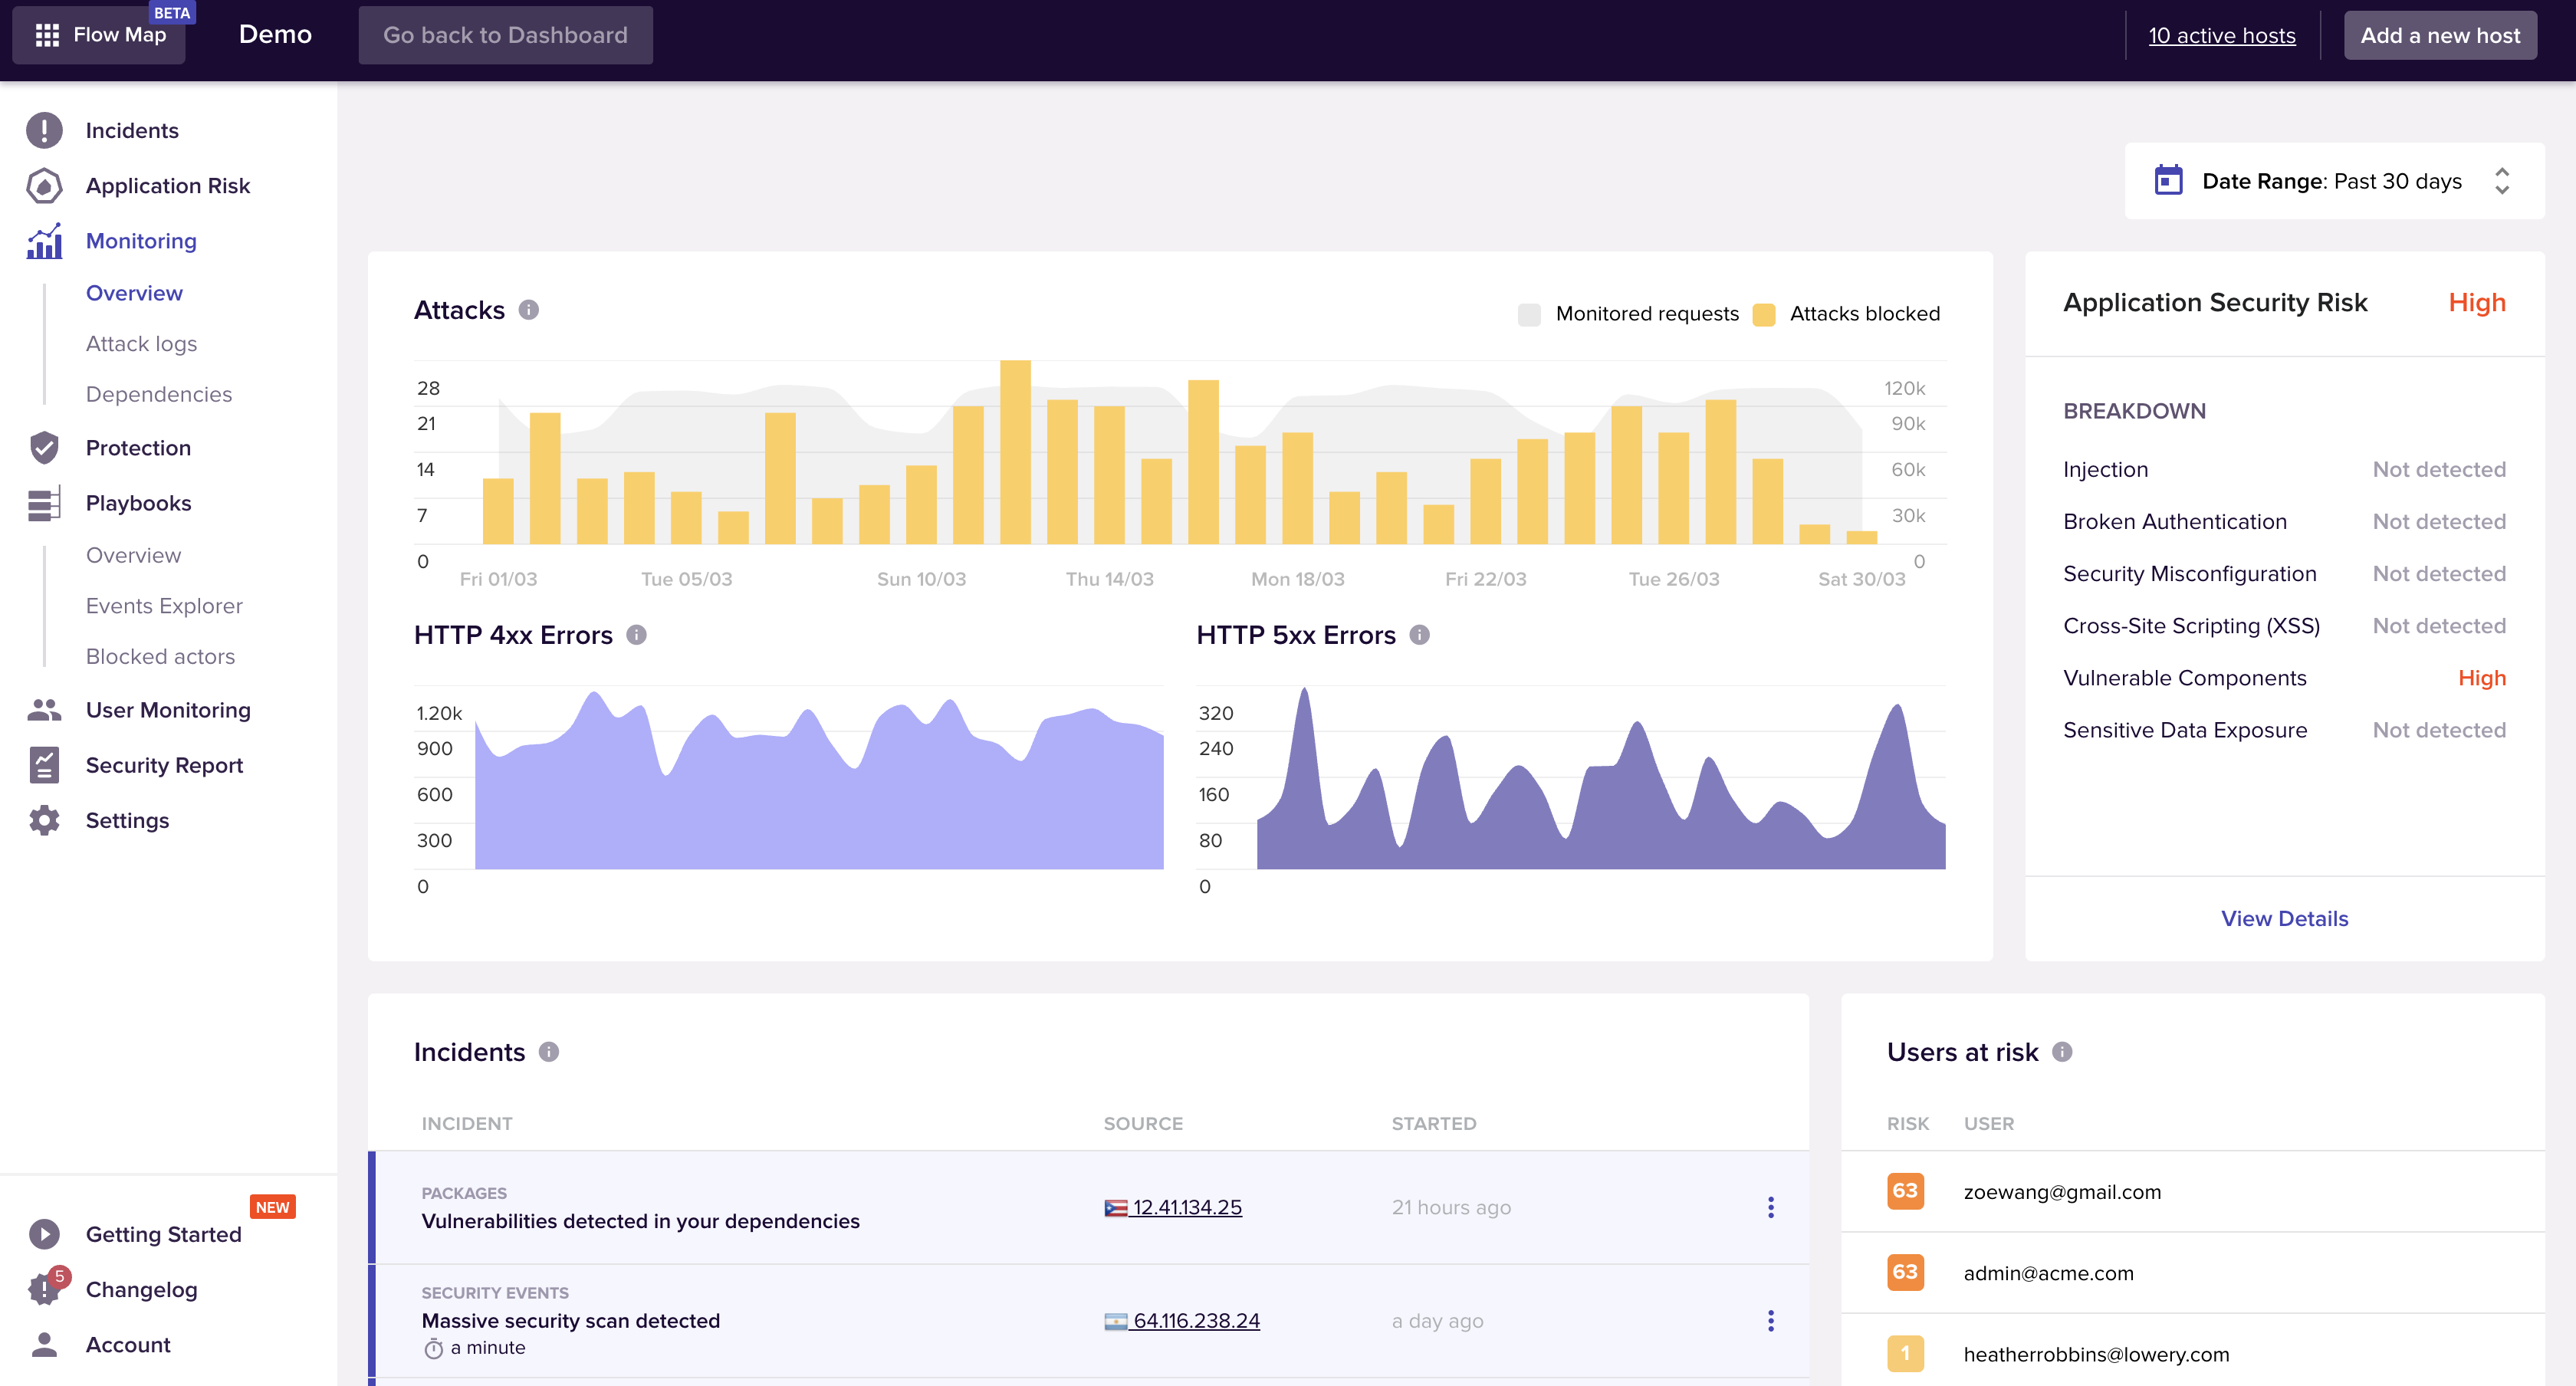This screenshot has width=2576, height=1386.
Task: Open Settings gear icon in sidebar
Action: (x=44, y=821)
